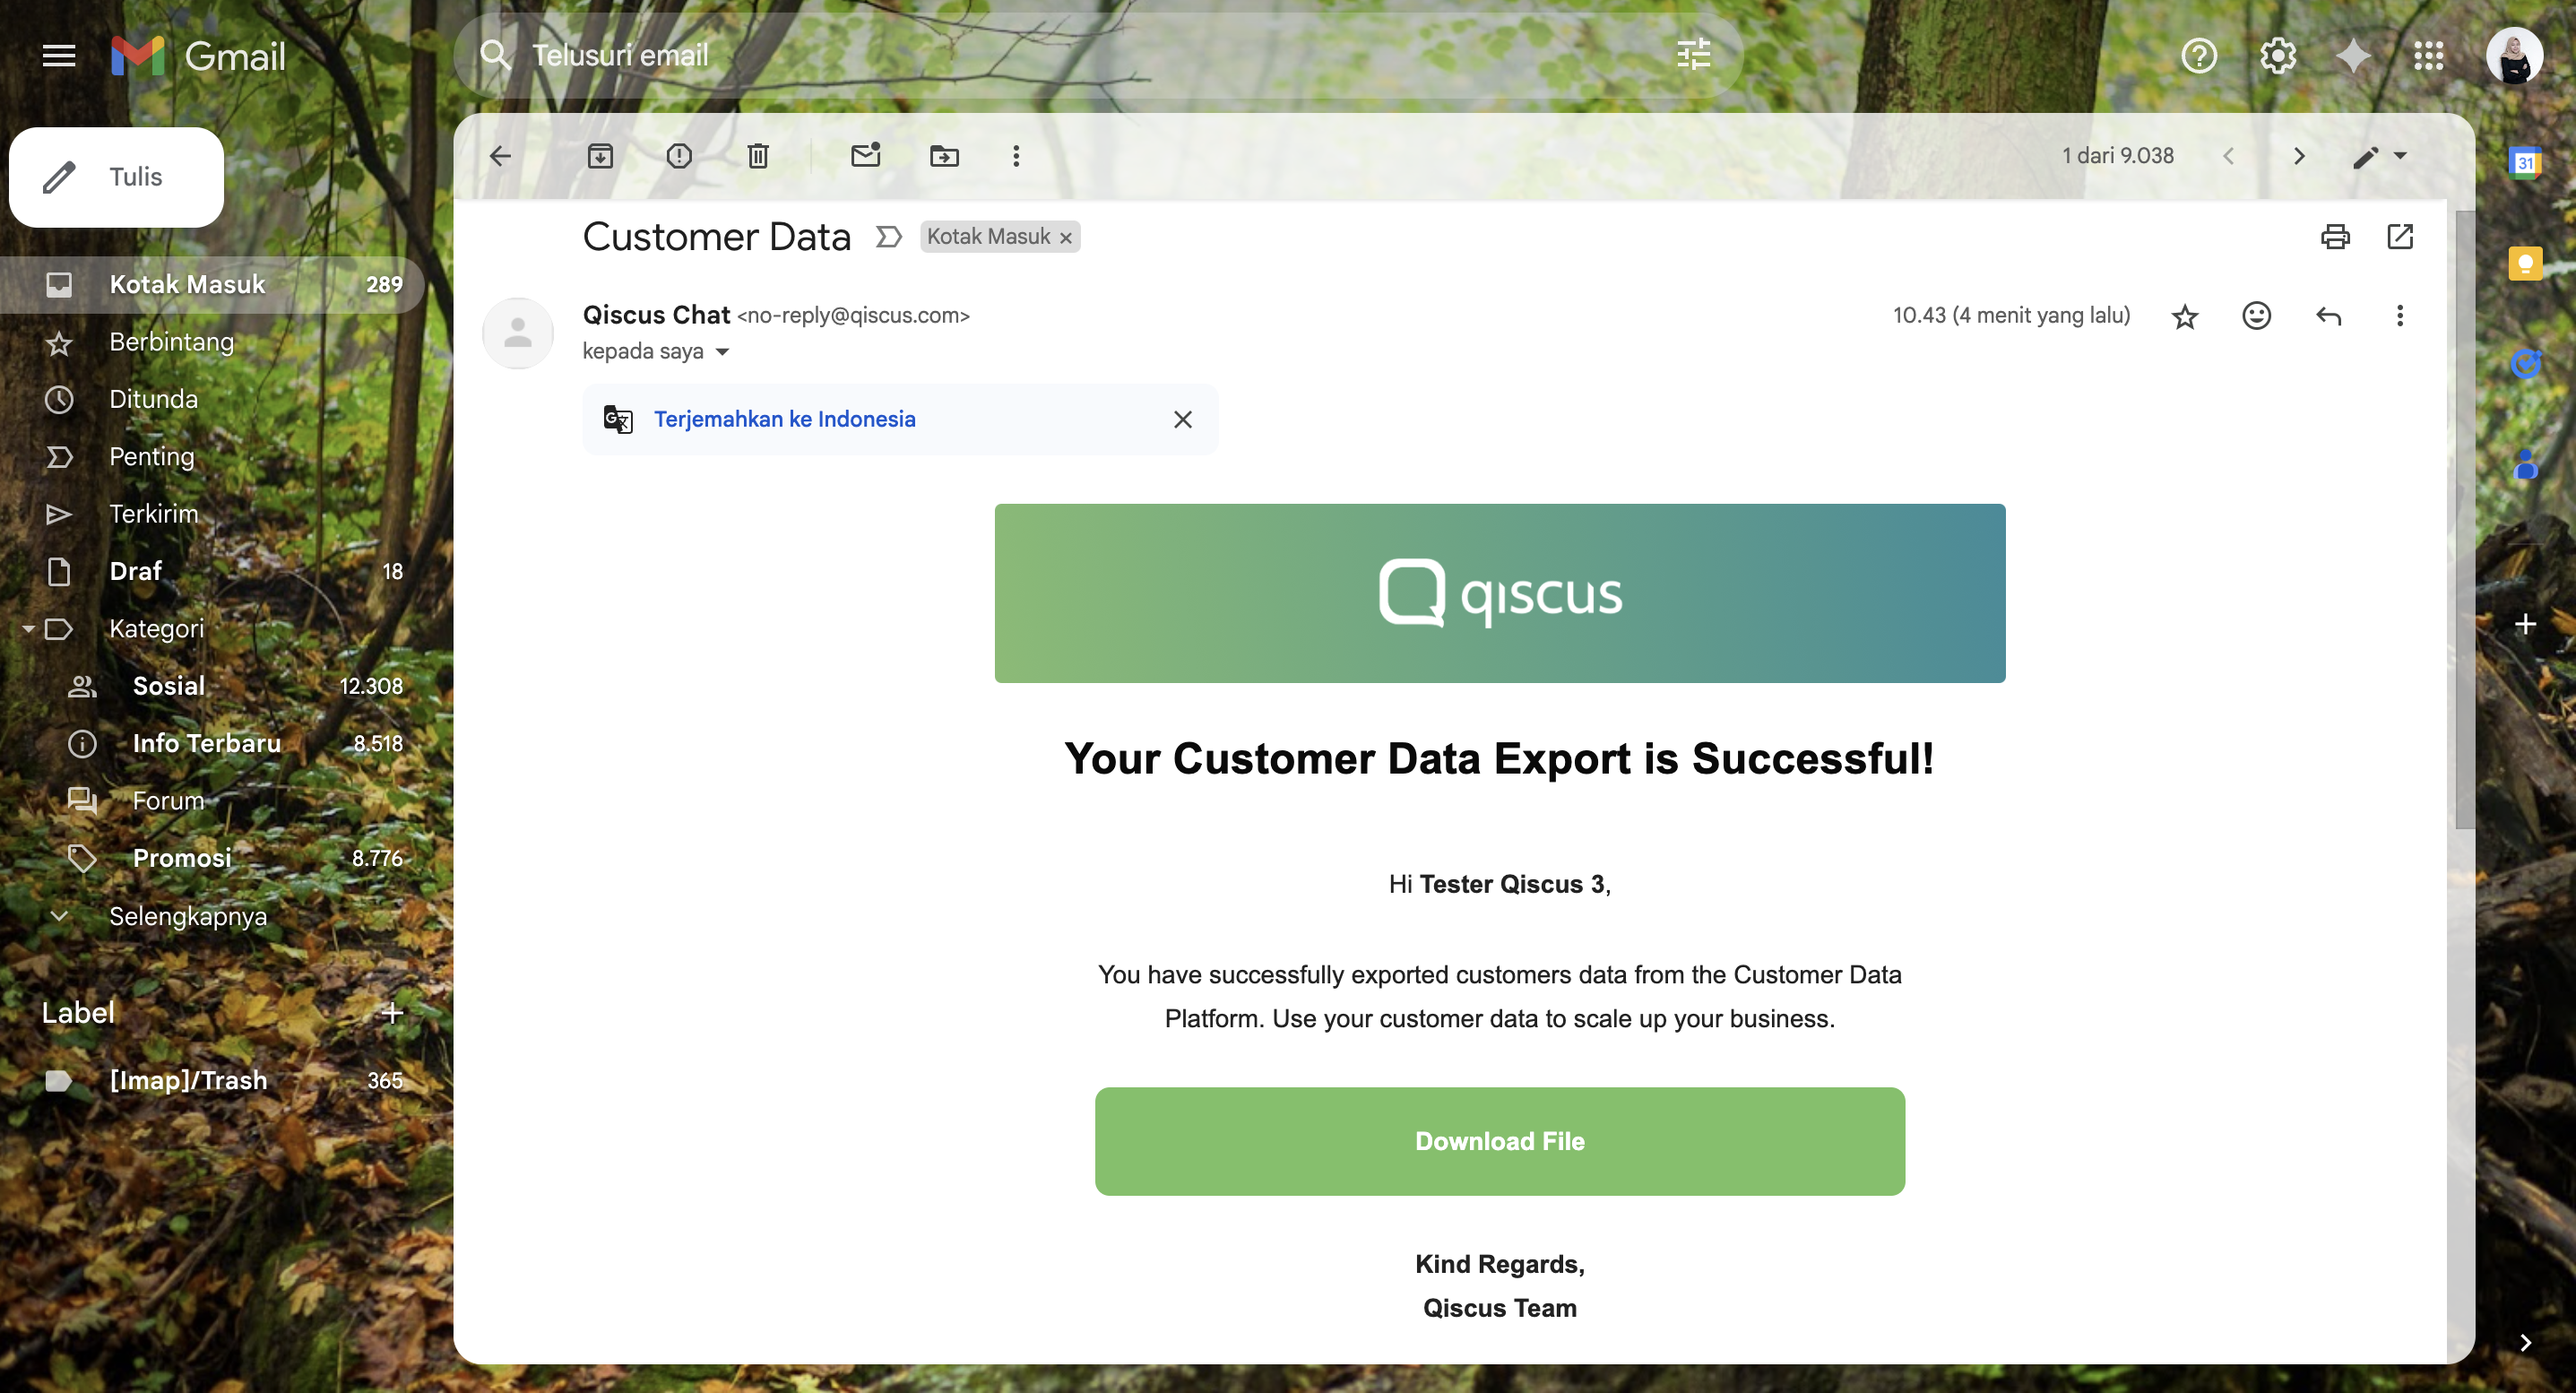
Task: Toggle the importance marker beside subject
Action: pyautogui.click(x=888, y=237)
